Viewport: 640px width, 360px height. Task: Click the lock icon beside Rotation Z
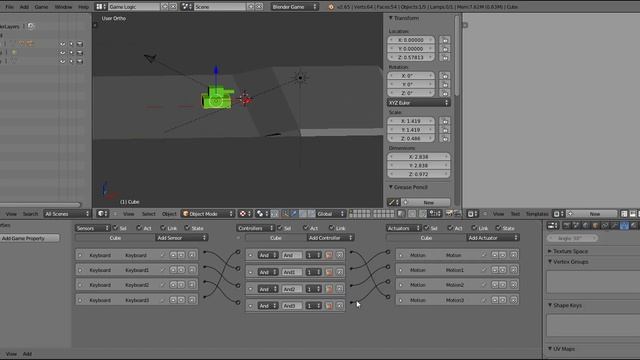(x=445, y=93)
